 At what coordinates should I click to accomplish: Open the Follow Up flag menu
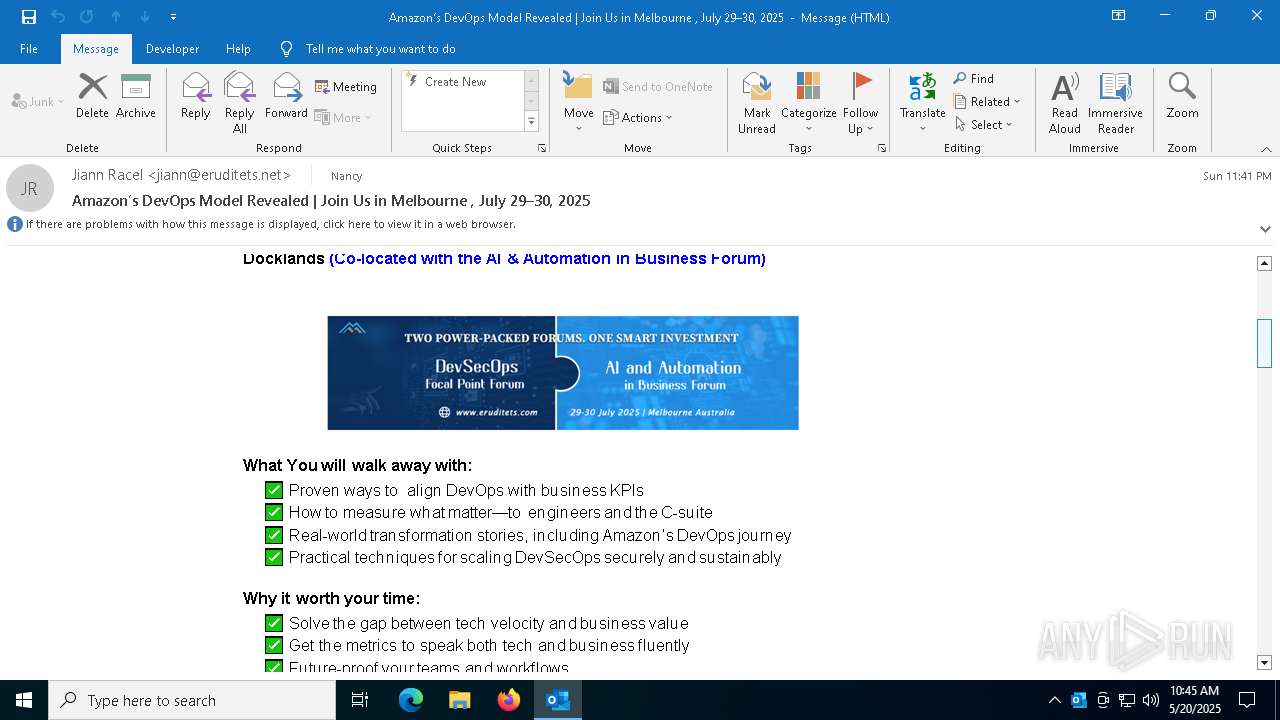pyautogui.click(x=860, y=103)
